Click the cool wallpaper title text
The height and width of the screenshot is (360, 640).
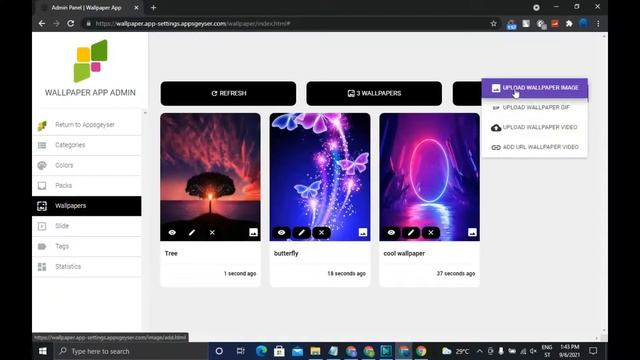404,253
